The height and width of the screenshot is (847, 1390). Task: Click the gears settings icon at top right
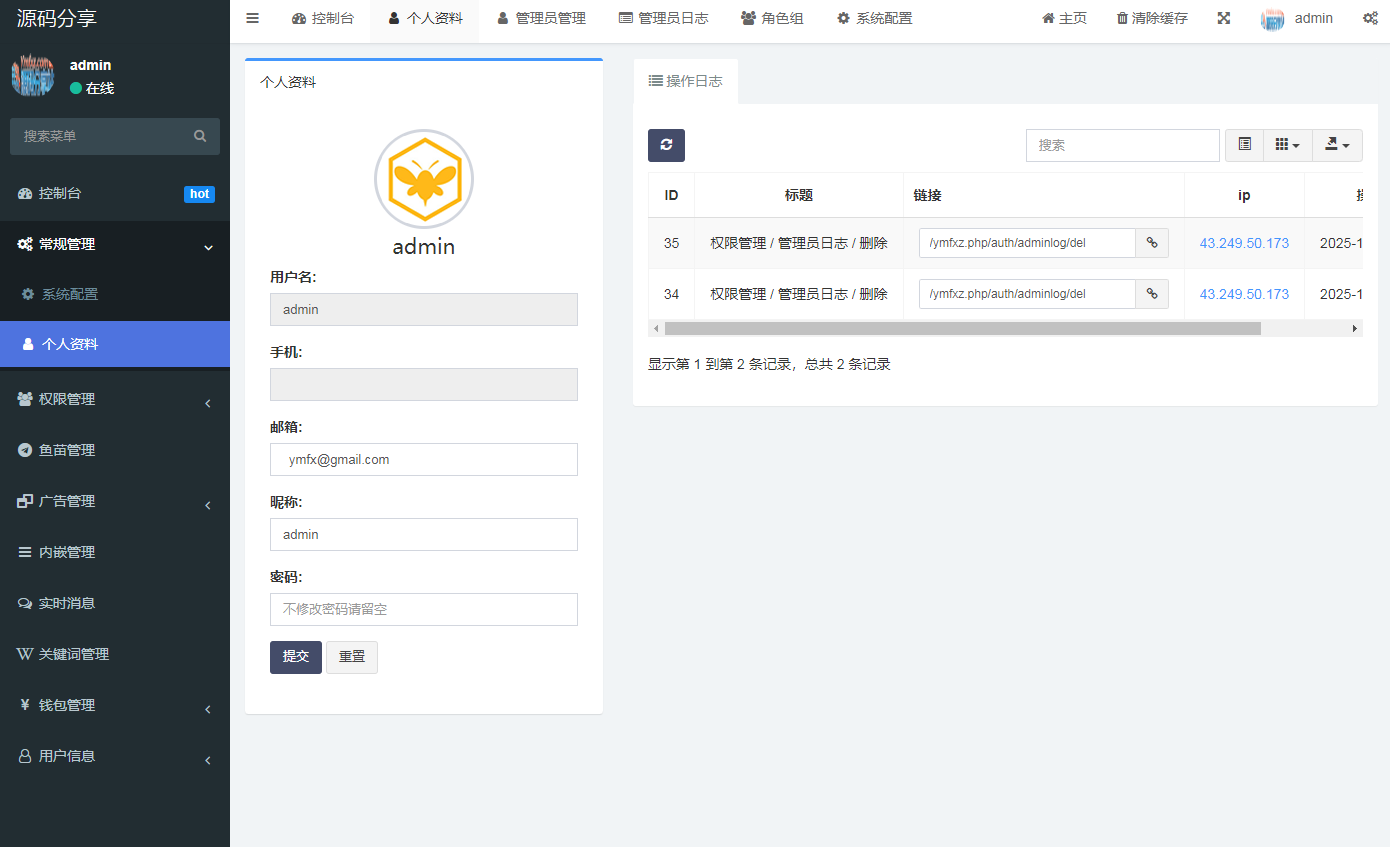1369,18
